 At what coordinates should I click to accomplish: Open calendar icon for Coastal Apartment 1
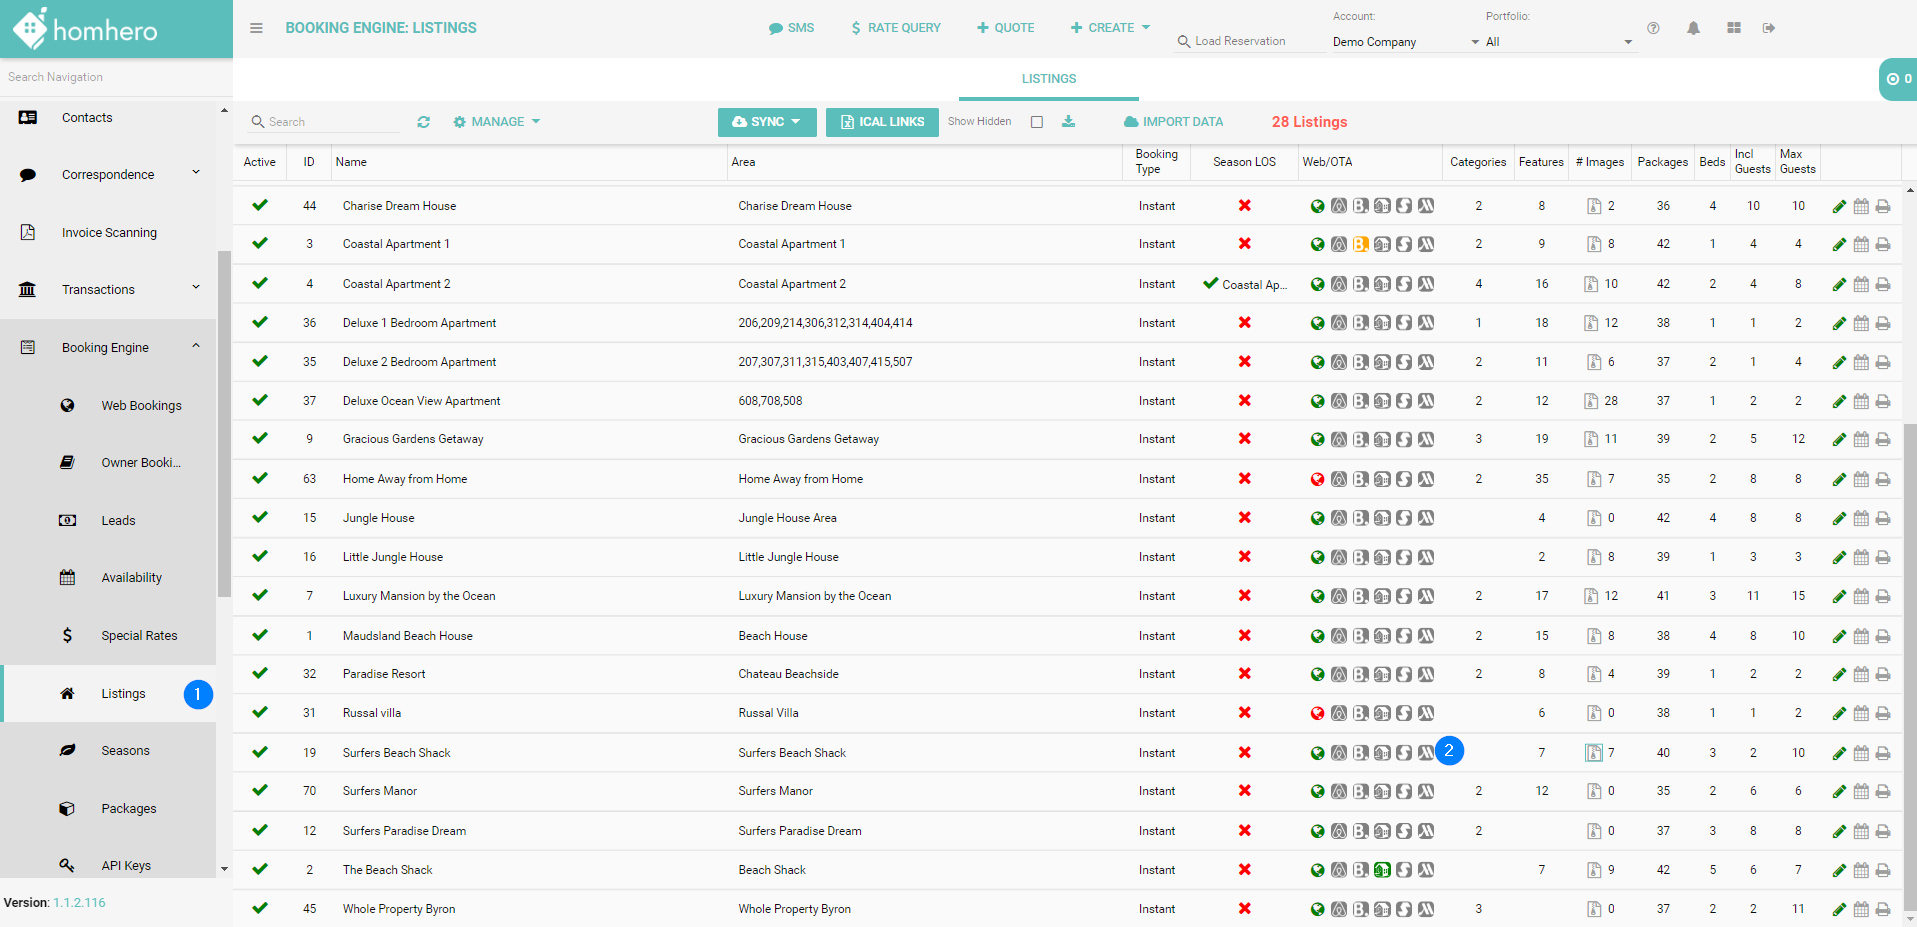pos(1860,245)
